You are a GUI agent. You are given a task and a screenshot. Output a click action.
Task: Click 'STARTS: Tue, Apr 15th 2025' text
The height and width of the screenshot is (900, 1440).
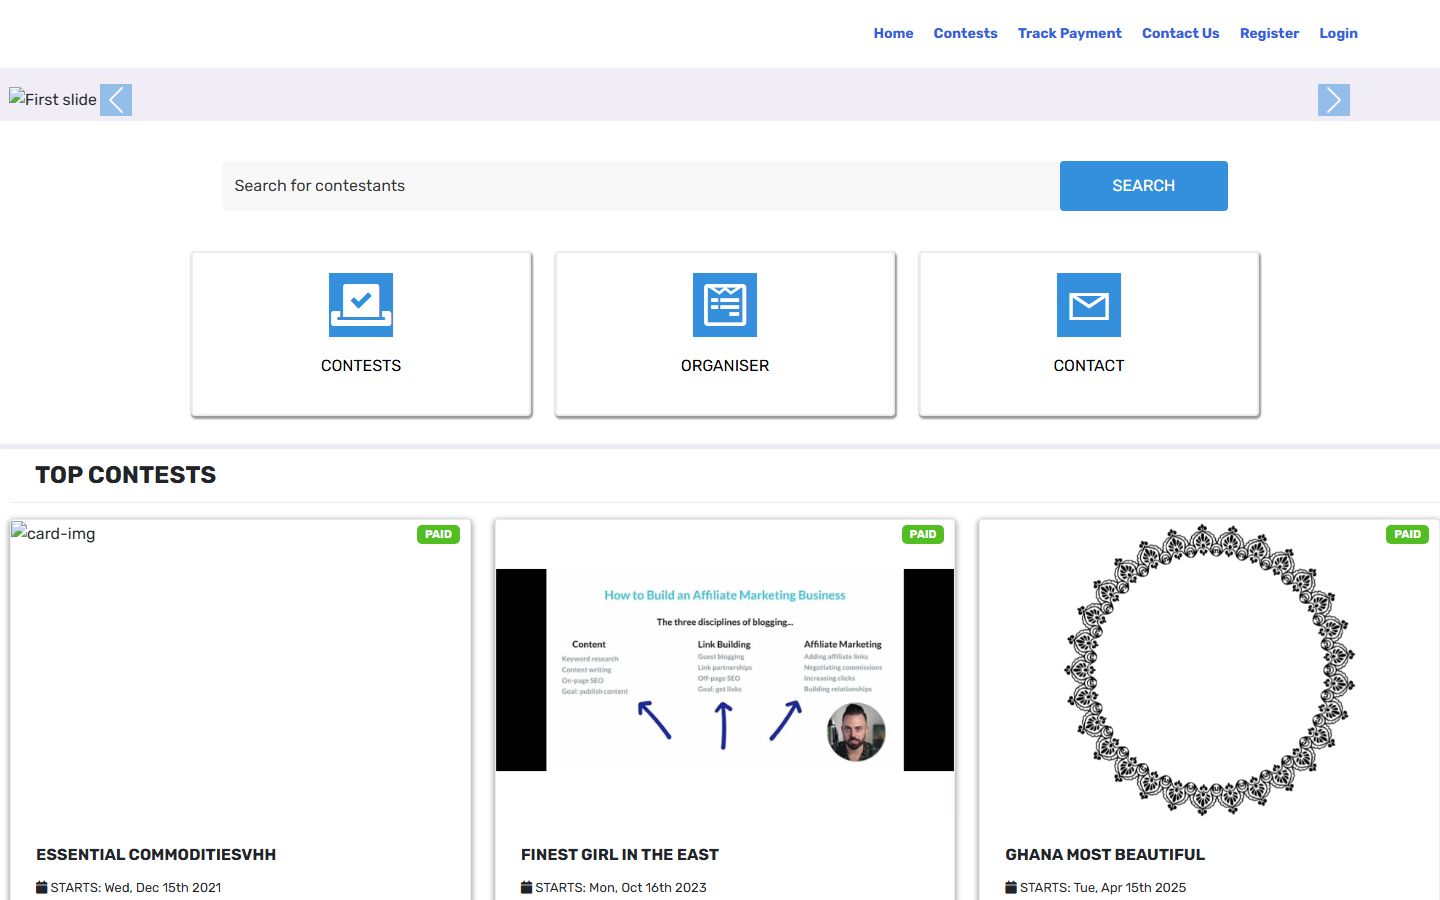pyautogui.click(x=1103, y=887)
